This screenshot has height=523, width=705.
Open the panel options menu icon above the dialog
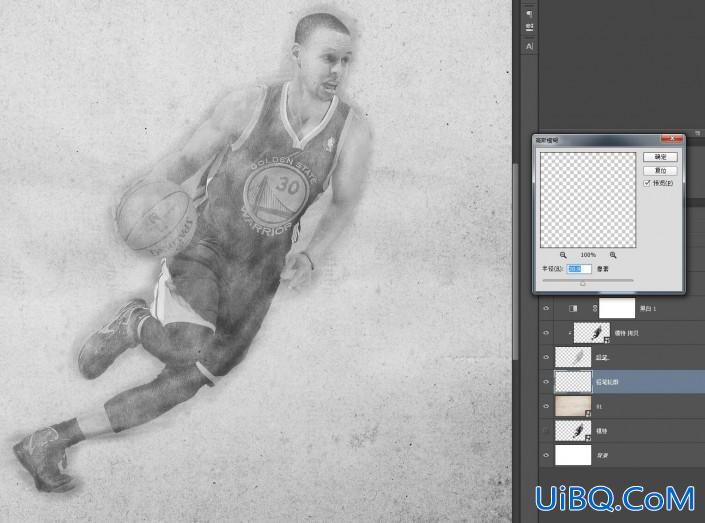click(x=698, y=133)
